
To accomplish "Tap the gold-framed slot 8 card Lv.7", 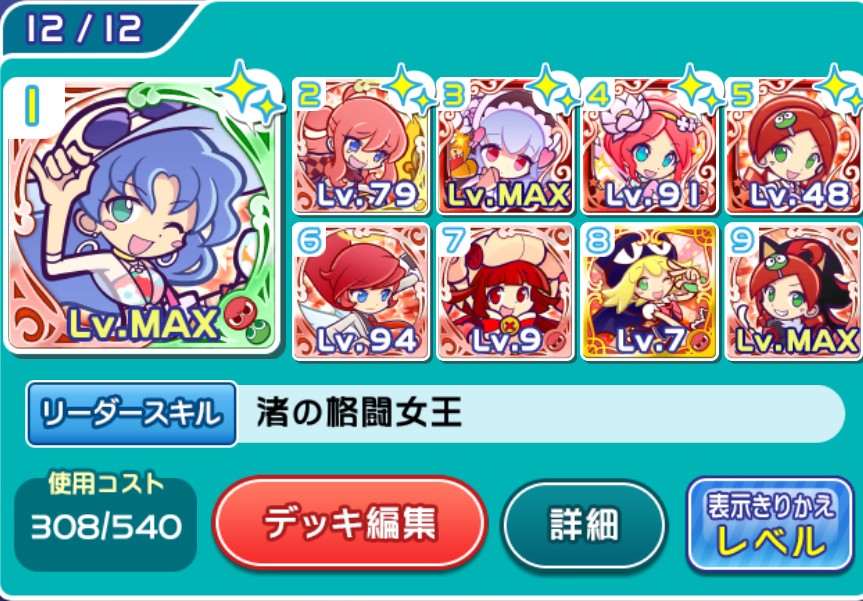I will [x=649, y=292].
